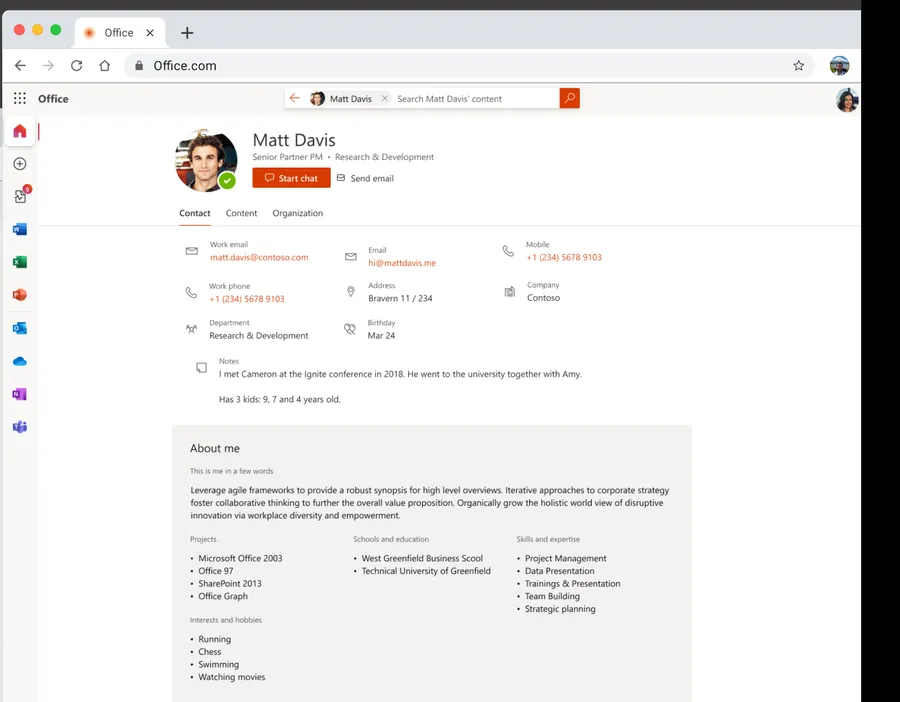The width and height of the screenshot is (900, 702).
Task: Click 'Chess' hobby item
Action: [x=210, y=652]
